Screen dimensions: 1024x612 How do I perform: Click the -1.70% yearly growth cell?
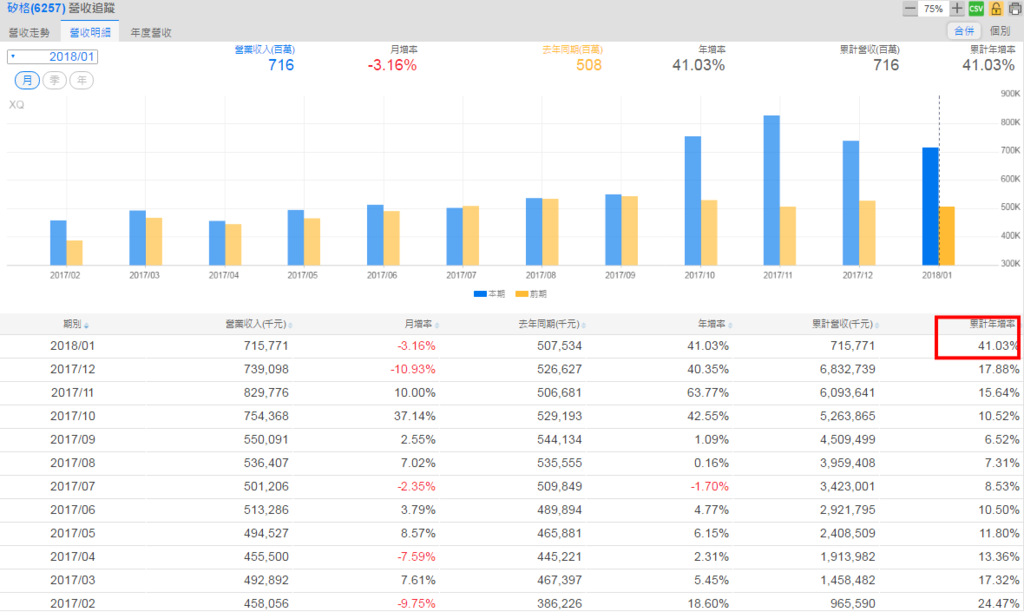coord(710,487)
